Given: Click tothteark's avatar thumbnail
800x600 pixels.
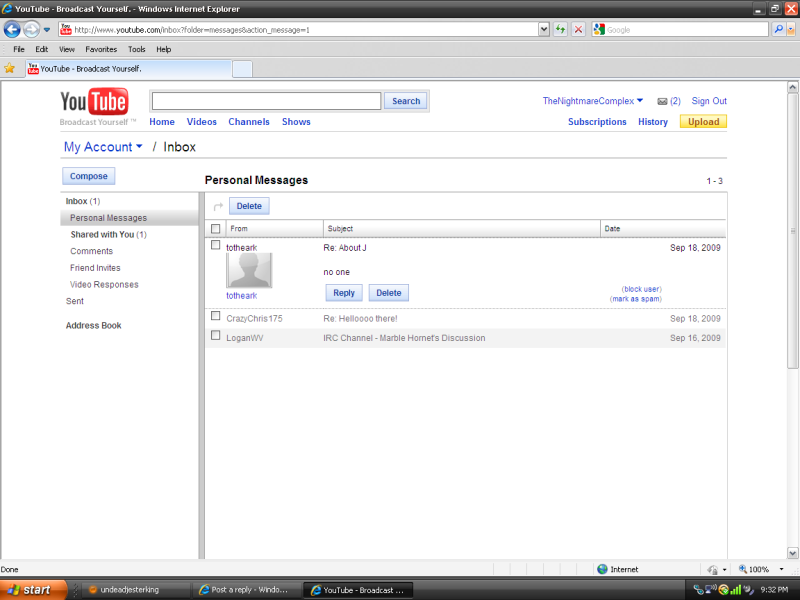Looking at the screenshot, I should pyautogui.click(x=249, y=270).
